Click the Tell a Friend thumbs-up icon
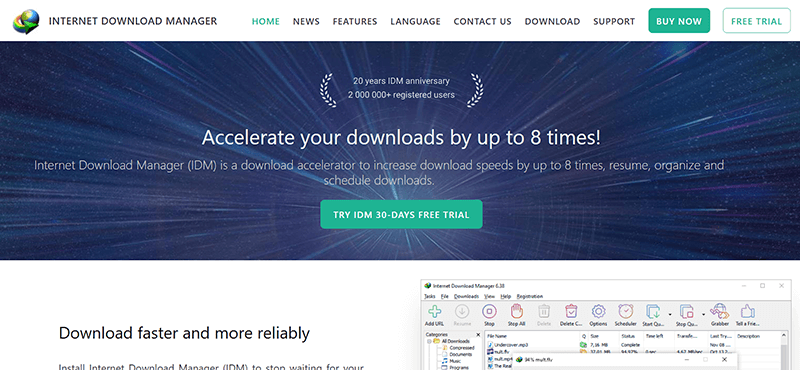800x370 pixels. (748, 311)
